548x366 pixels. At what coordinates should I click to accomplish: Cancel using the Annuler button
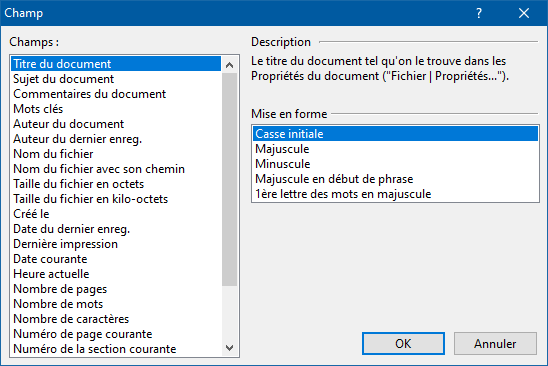(x=495, y=344)
